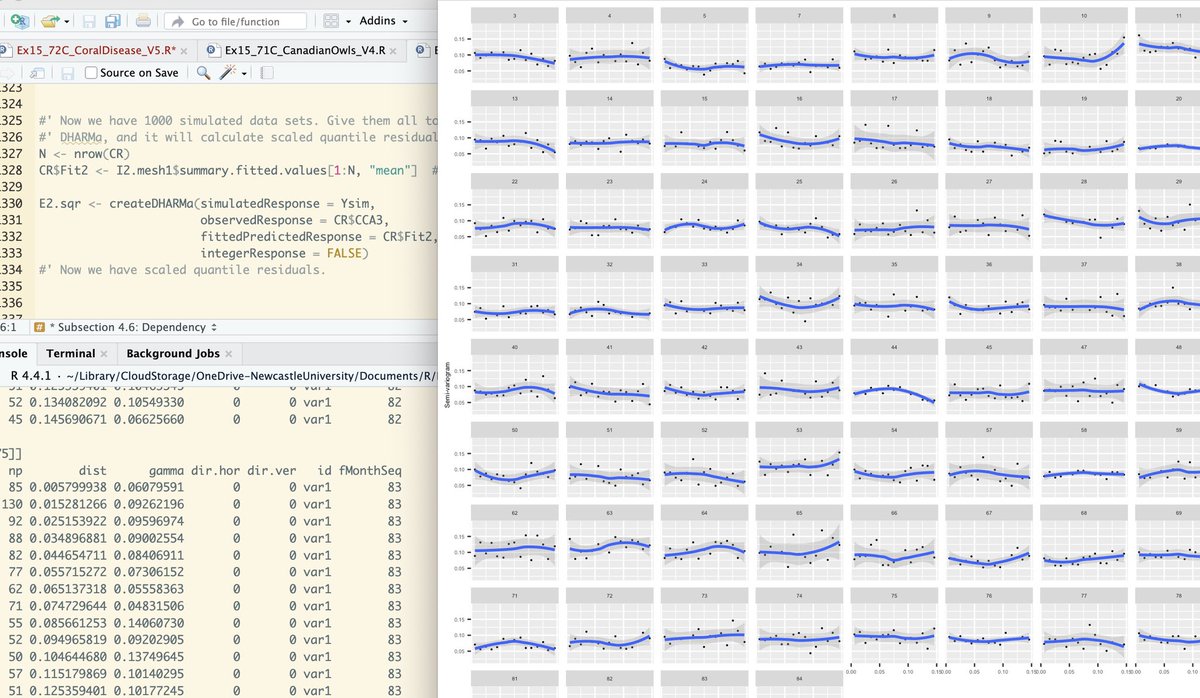Print the current file
This screenshot has width=1200, height=698.
coord(144,20)
